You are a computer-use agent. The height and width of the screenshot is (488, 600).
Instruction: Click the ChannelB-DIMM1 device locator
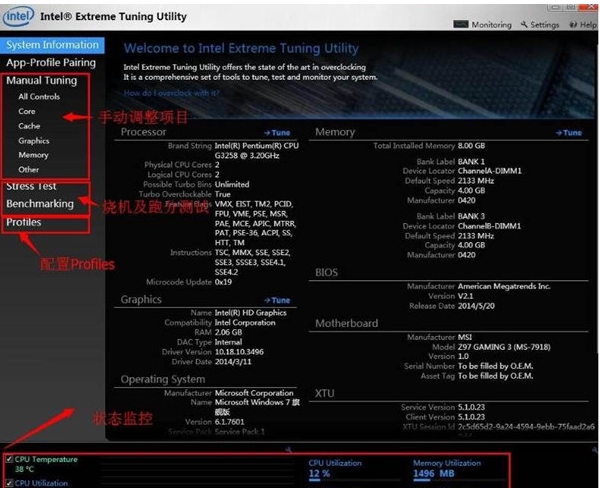[x=489, y=226]
